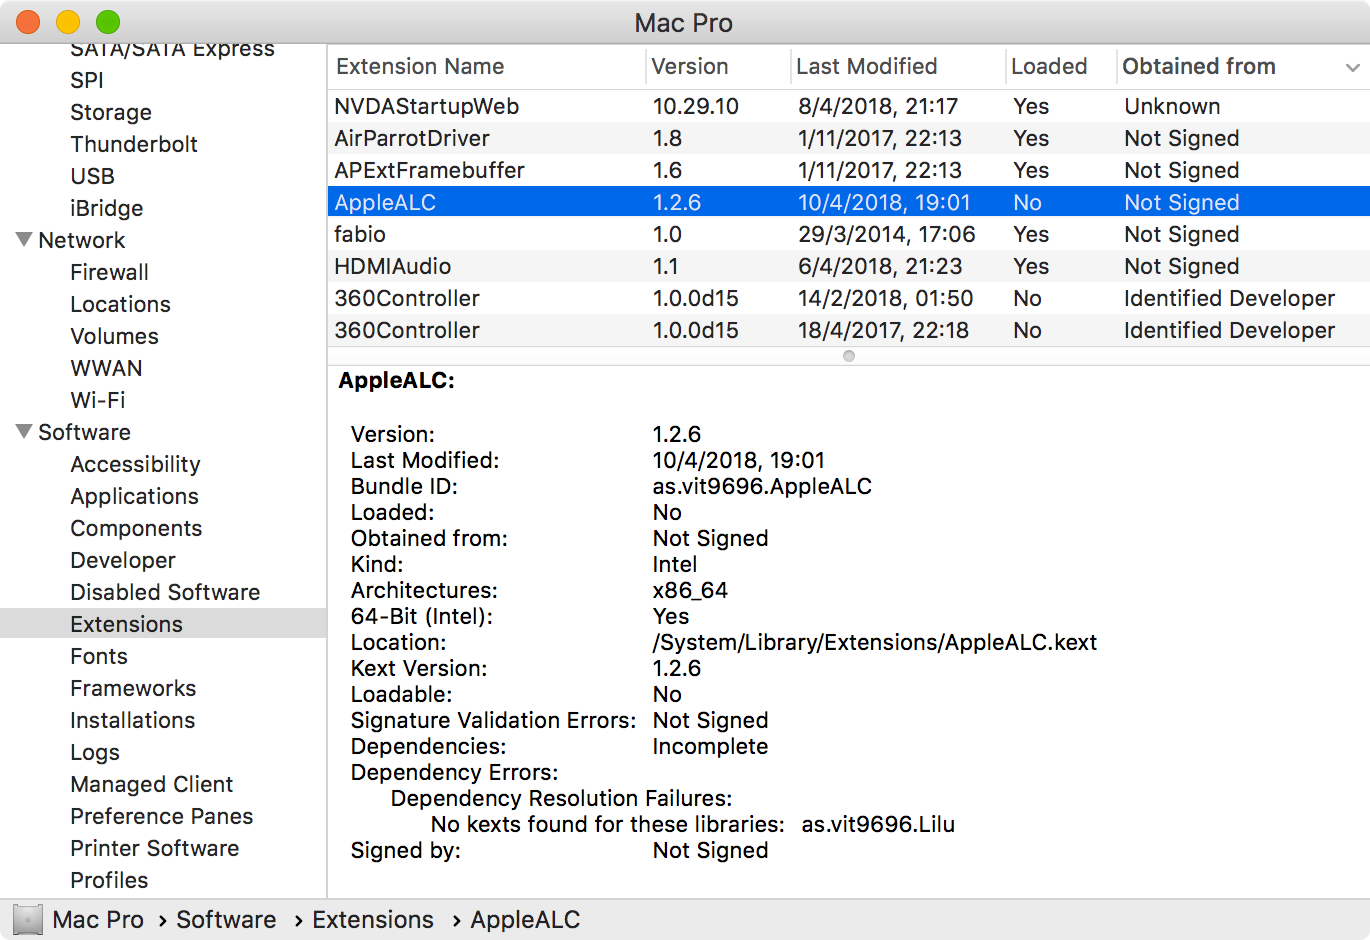Open Fonts in the sidebar
Screen dimensions: 1370x940
pyautogui.click(x=99, y=656)
